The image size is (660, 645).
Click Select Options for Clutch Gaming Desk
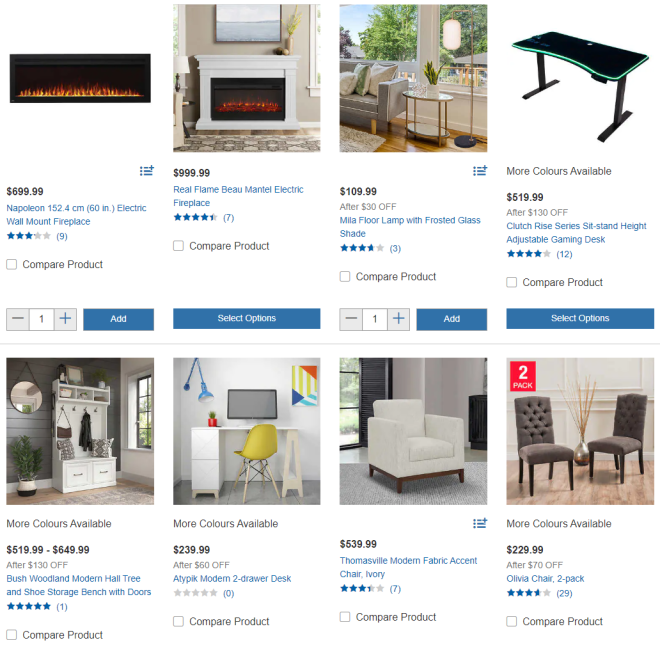point(580,318)
